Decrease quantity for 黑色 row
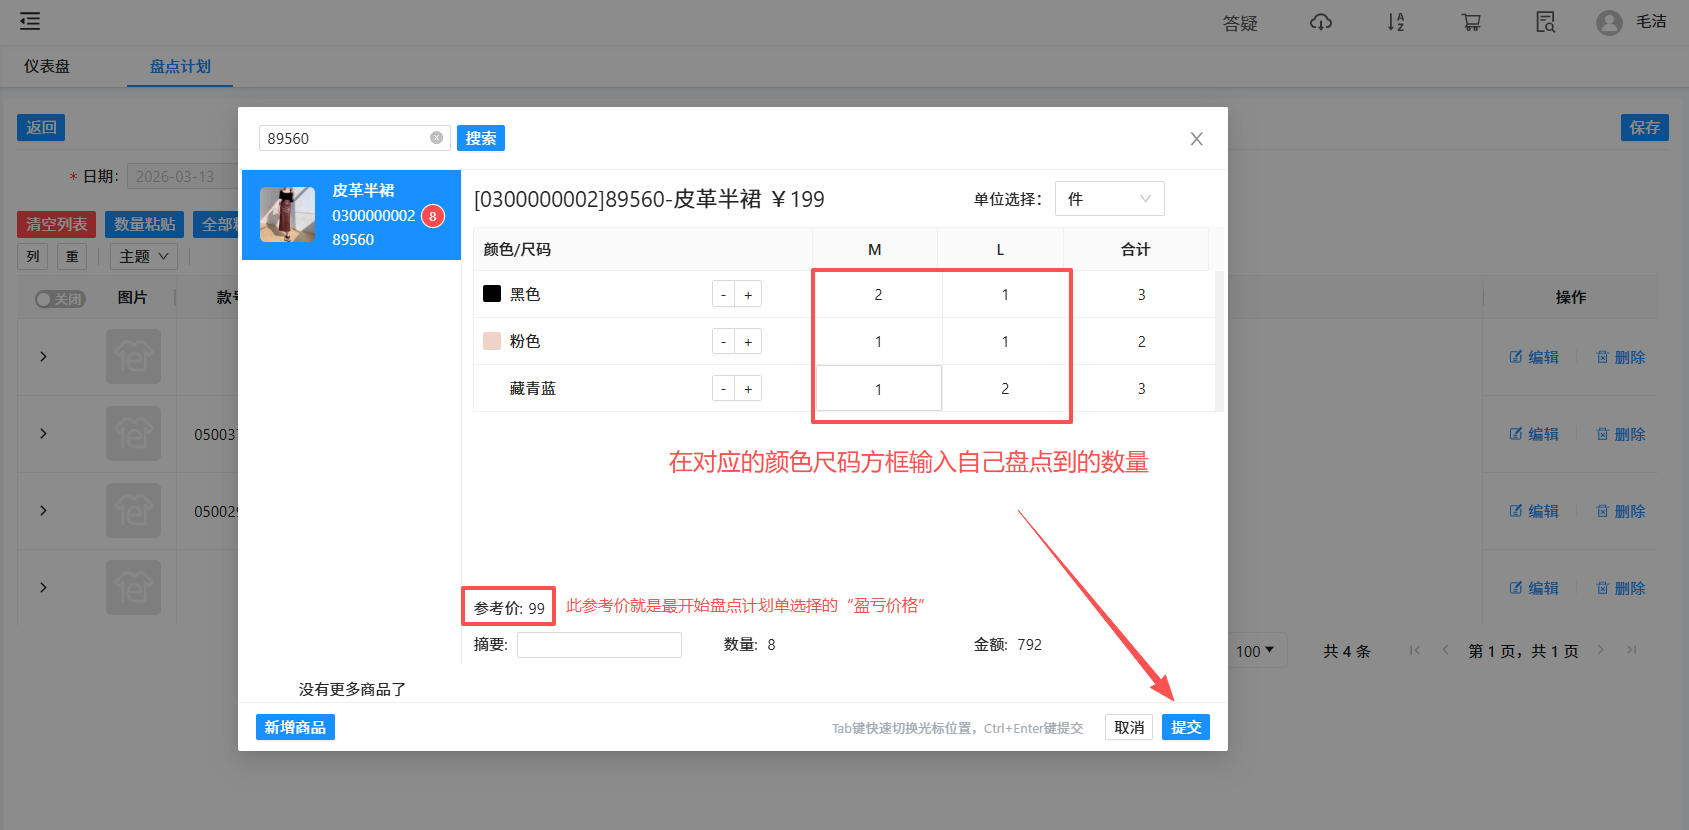The height and width of the screenshot is (830, 1689). tap(723, 294)
